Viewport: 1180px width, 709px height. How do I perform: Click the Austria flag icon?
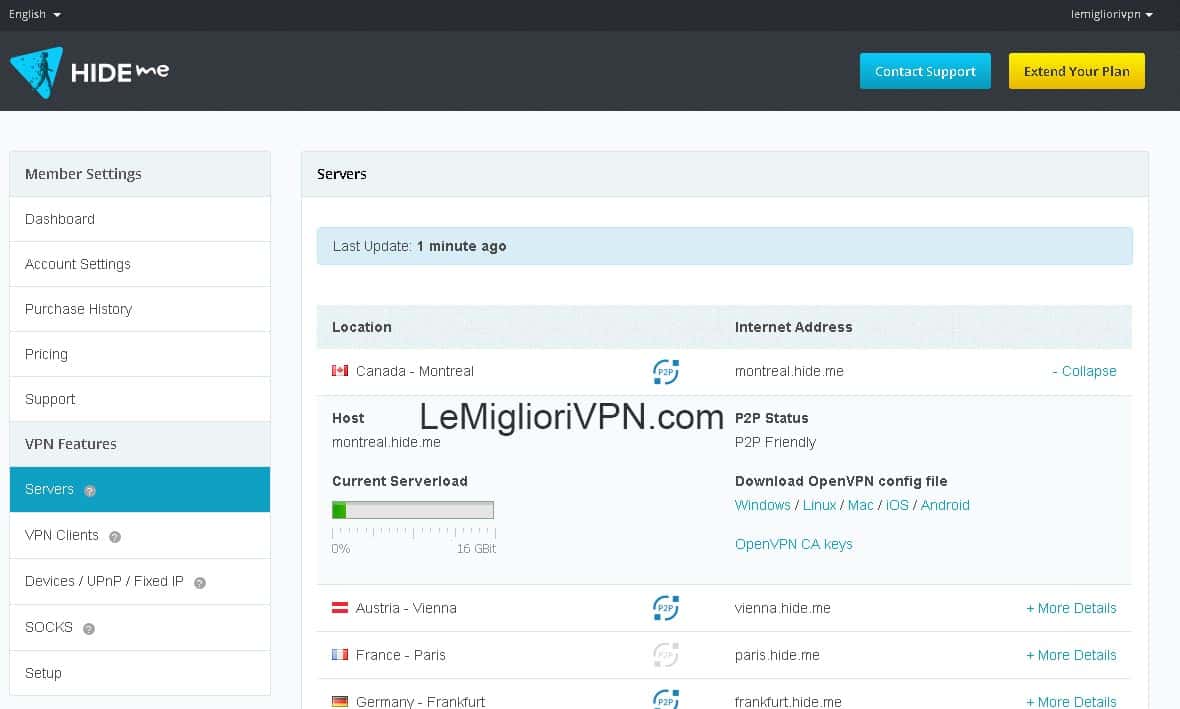click(x=340, y=607)
